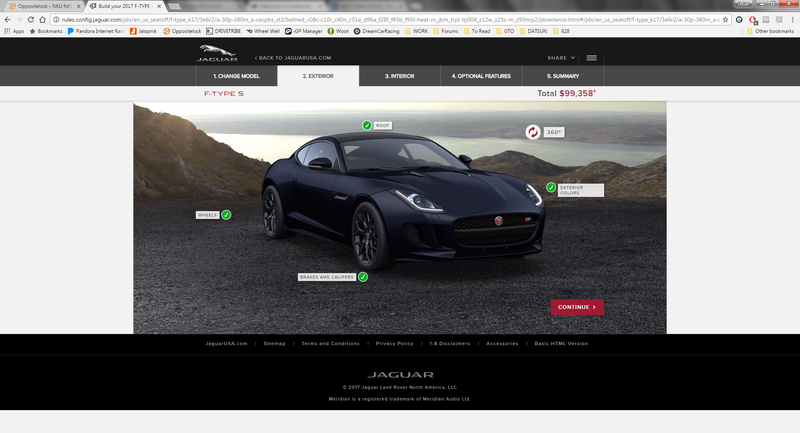Click the address bar URL field

(x=390, y=20)
